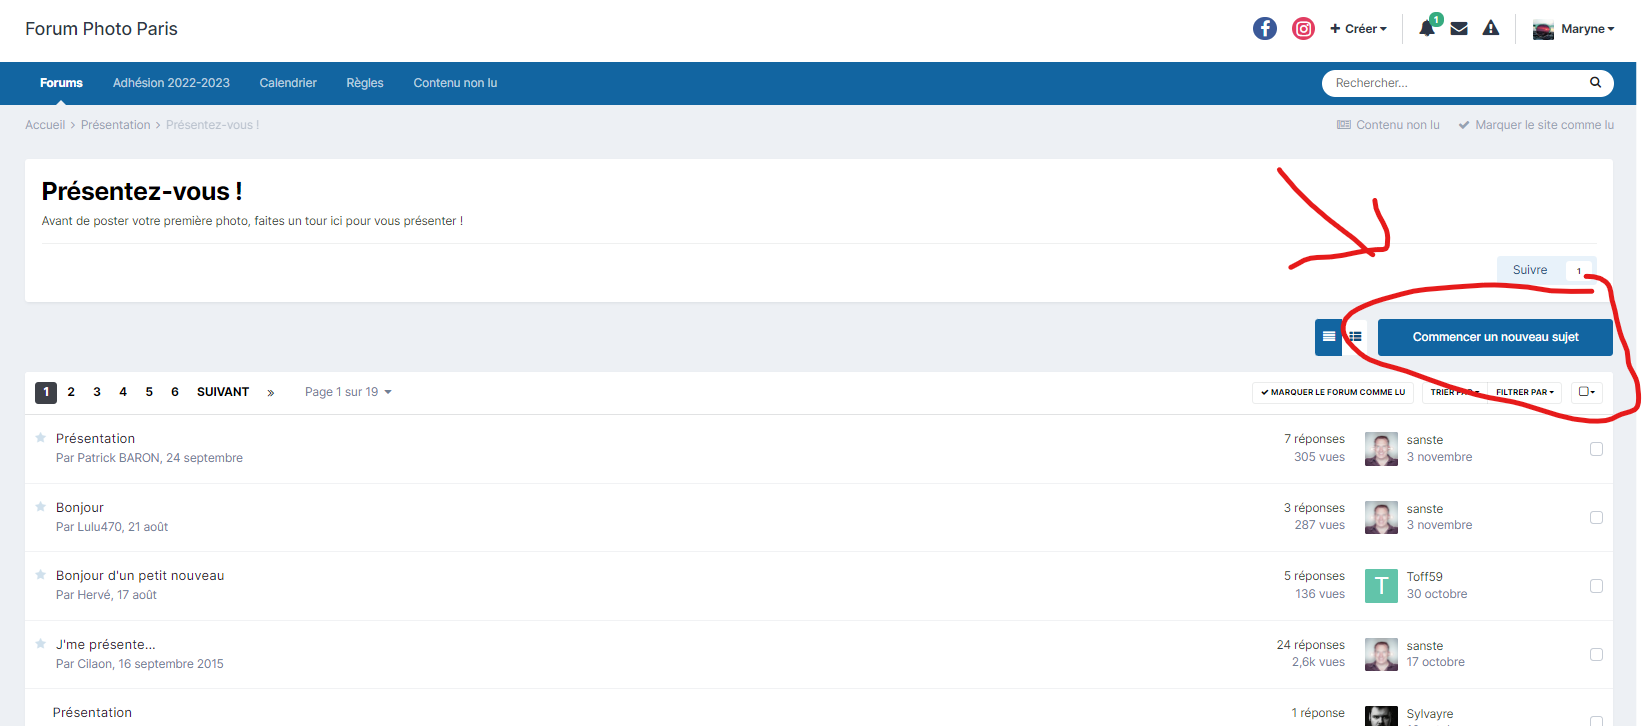This screenshot has height=726, width=1643.
Task: Open the messages envelope icon
Action: (x=1459, y=29)
